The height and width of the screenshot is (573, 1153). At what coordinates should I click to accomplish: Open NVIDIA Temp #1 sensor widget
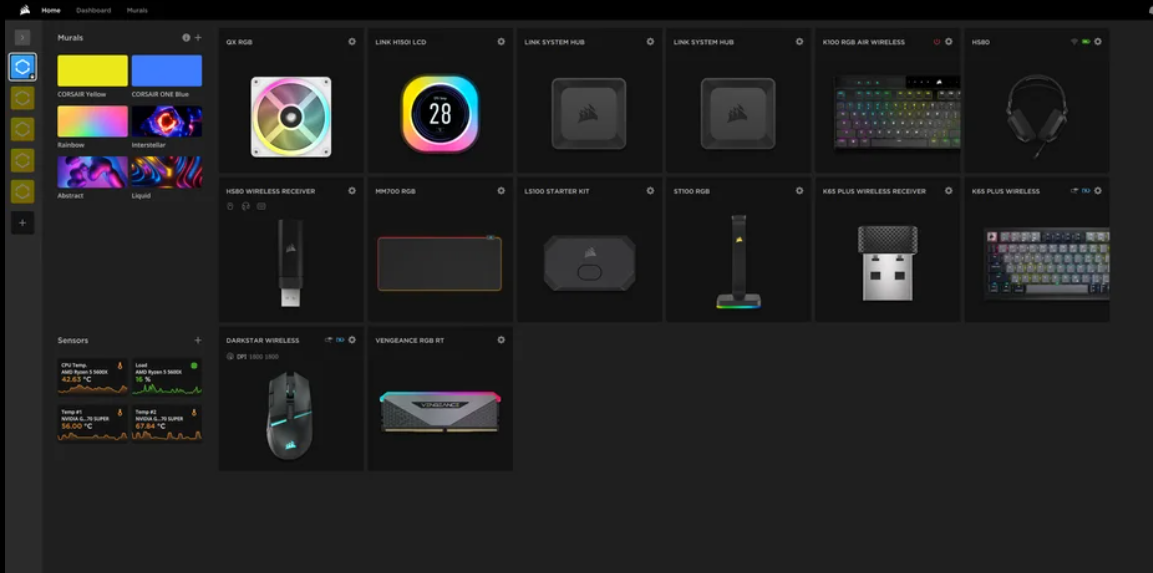point(93,424)
